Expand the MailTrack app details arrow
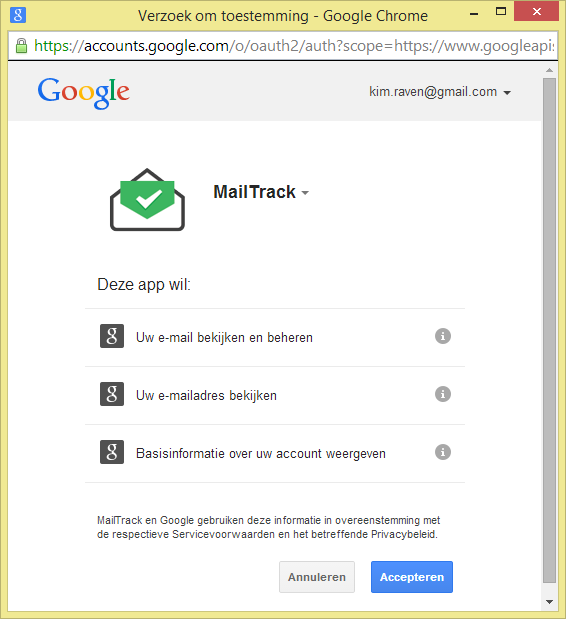566x619 pixels. 305,193
